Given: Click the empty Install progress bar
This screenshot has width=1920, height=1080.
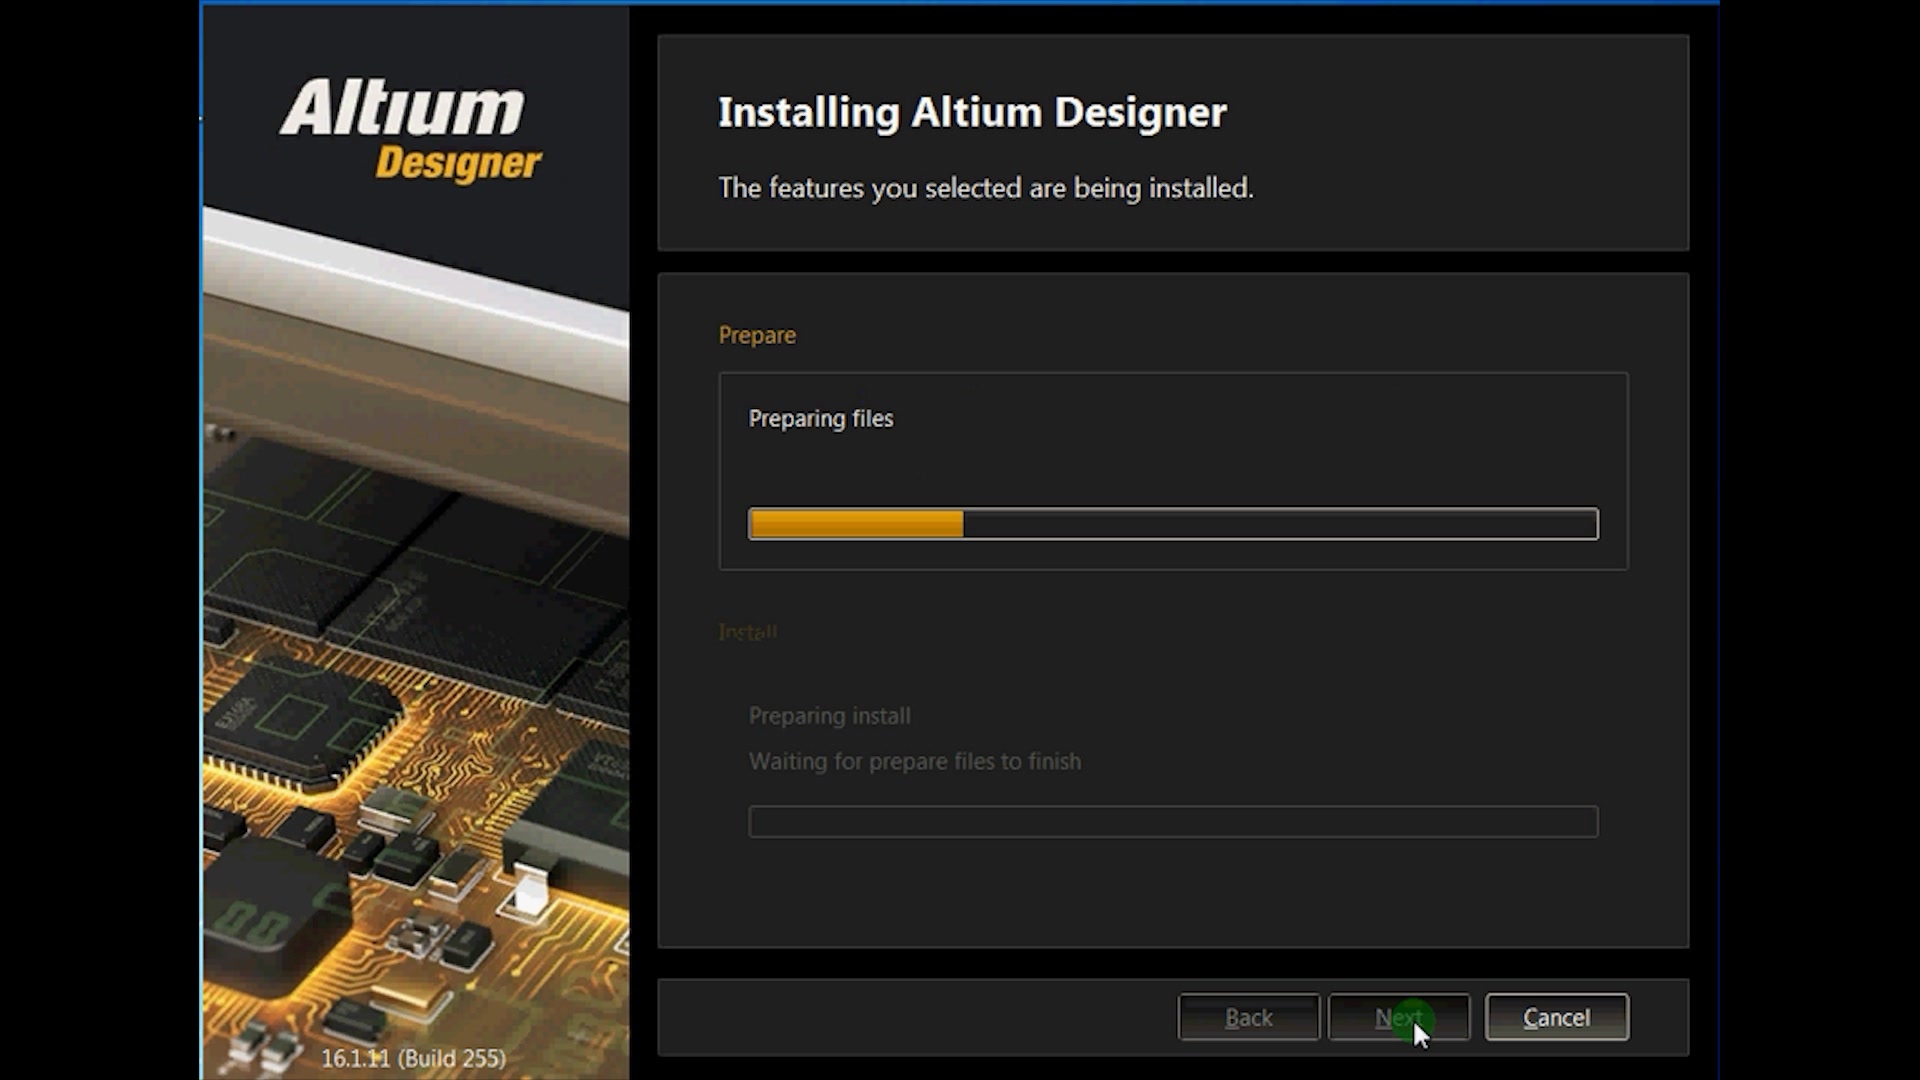Looking at the screenshot, I should [x=1172, y=822].
